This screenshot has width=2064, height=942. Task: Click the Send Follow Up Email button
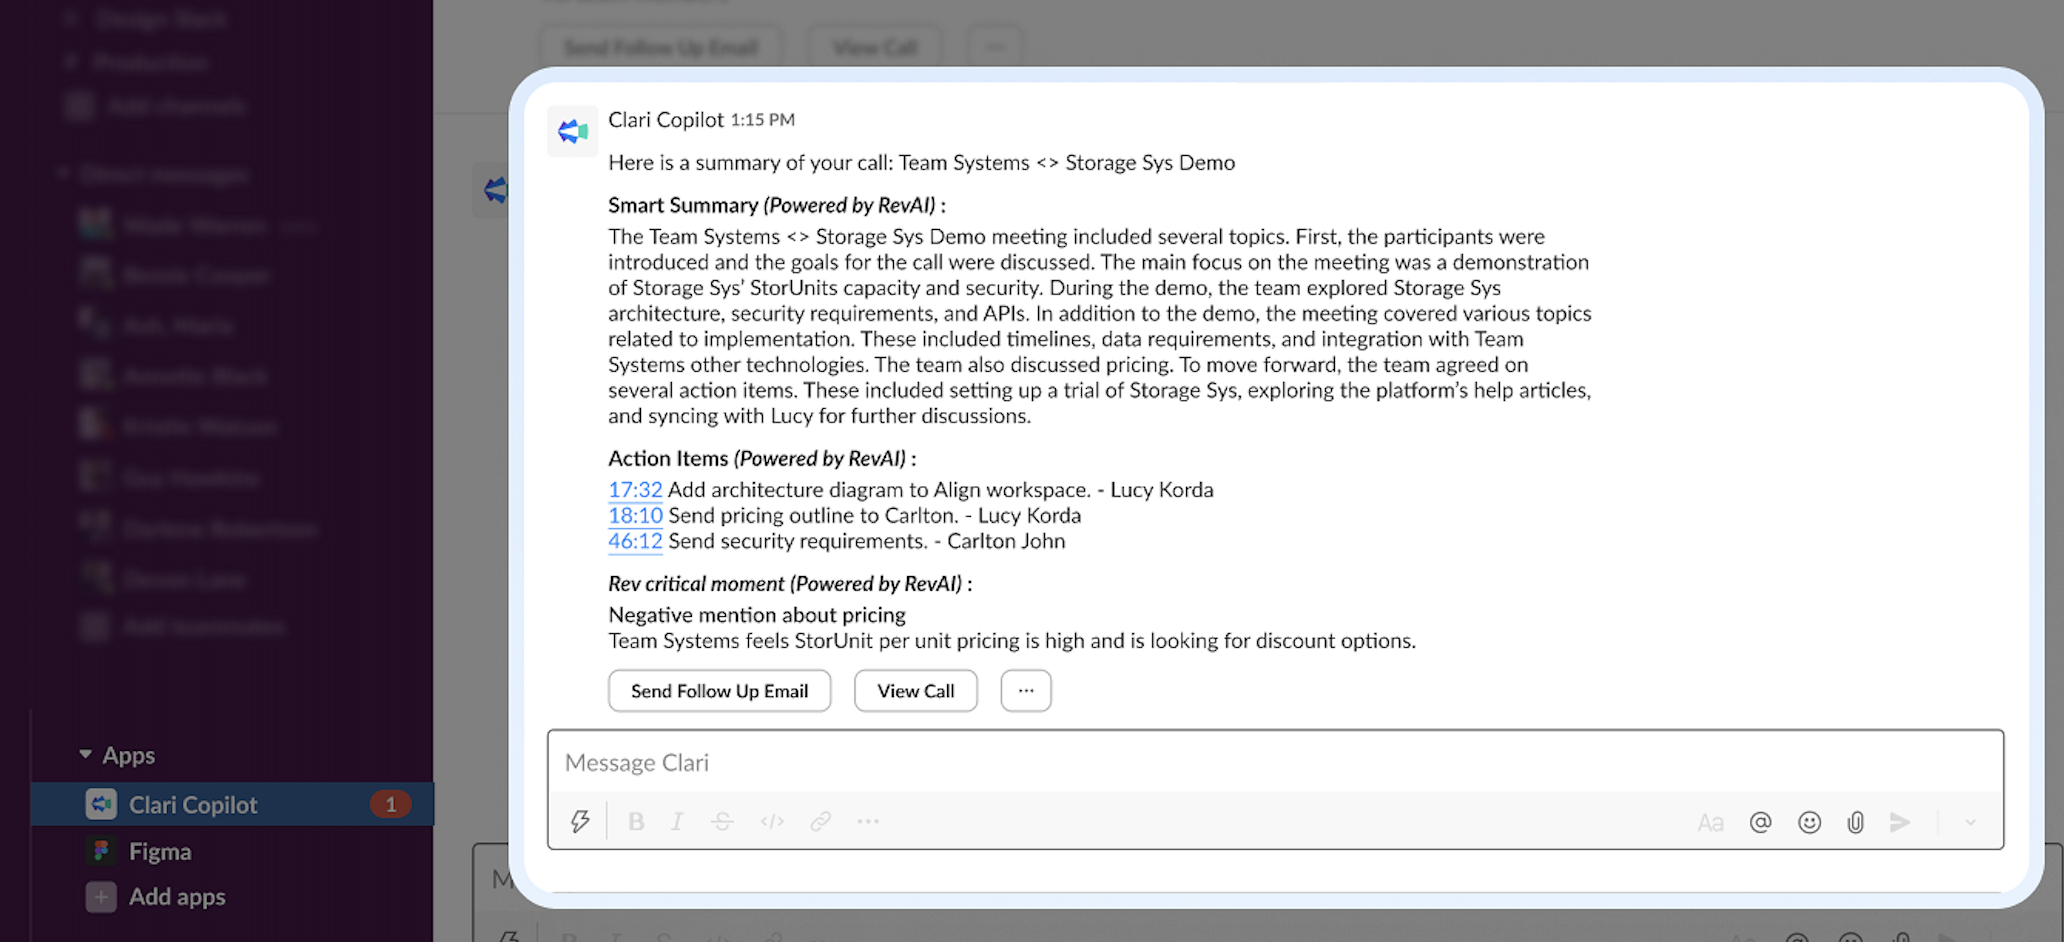[x=719, y=690]
